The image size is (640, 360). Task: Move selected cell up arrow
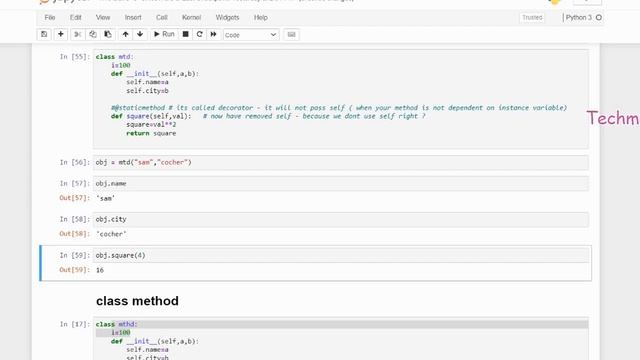coord(125,34)
